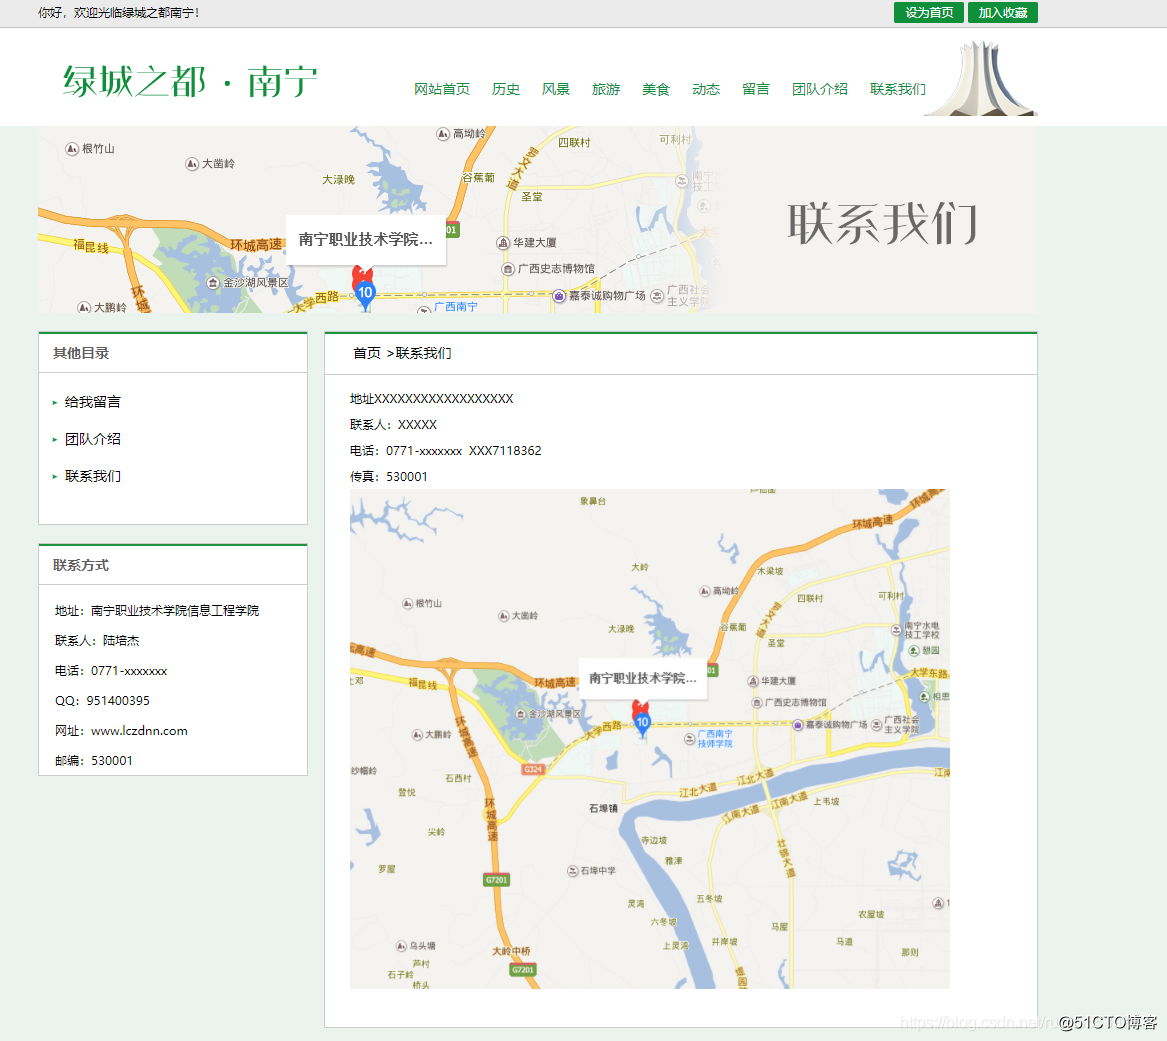Screen dimensions: 1167x1041
Task: Switch to the 美食 navigation tab
Action: [656, 88]
